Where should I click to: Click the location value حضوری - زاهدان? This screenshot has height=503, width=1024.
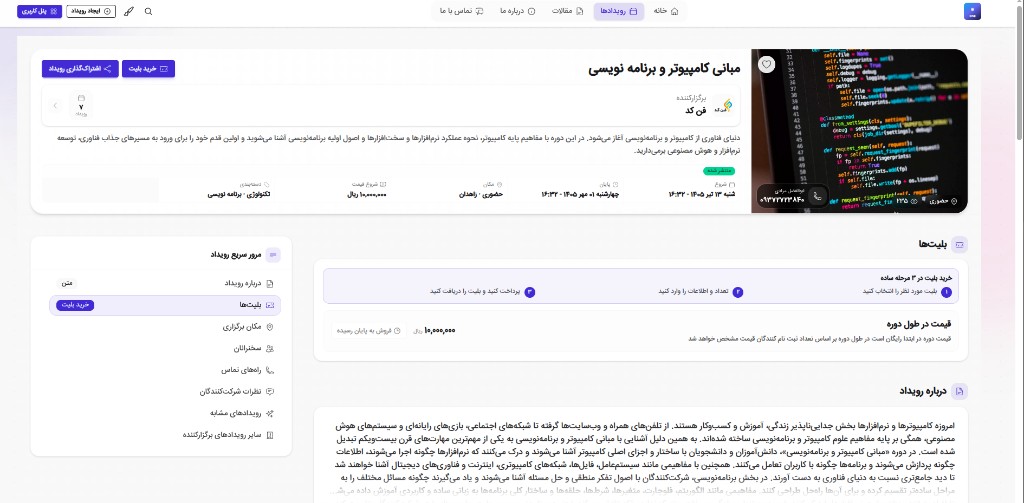click(x=481, y=194)
